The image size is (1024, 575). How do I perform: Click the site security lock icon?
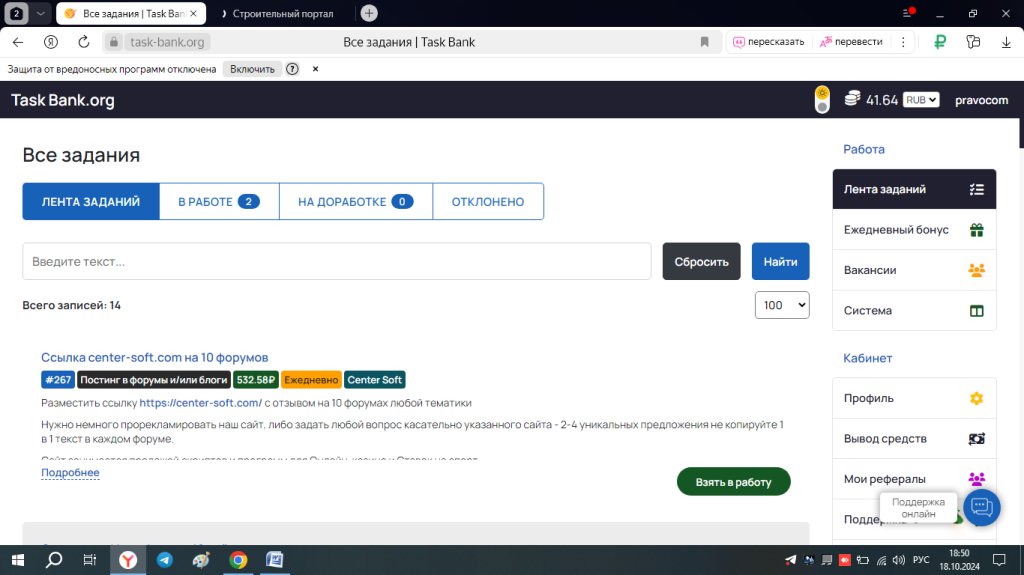coord(114,42)
